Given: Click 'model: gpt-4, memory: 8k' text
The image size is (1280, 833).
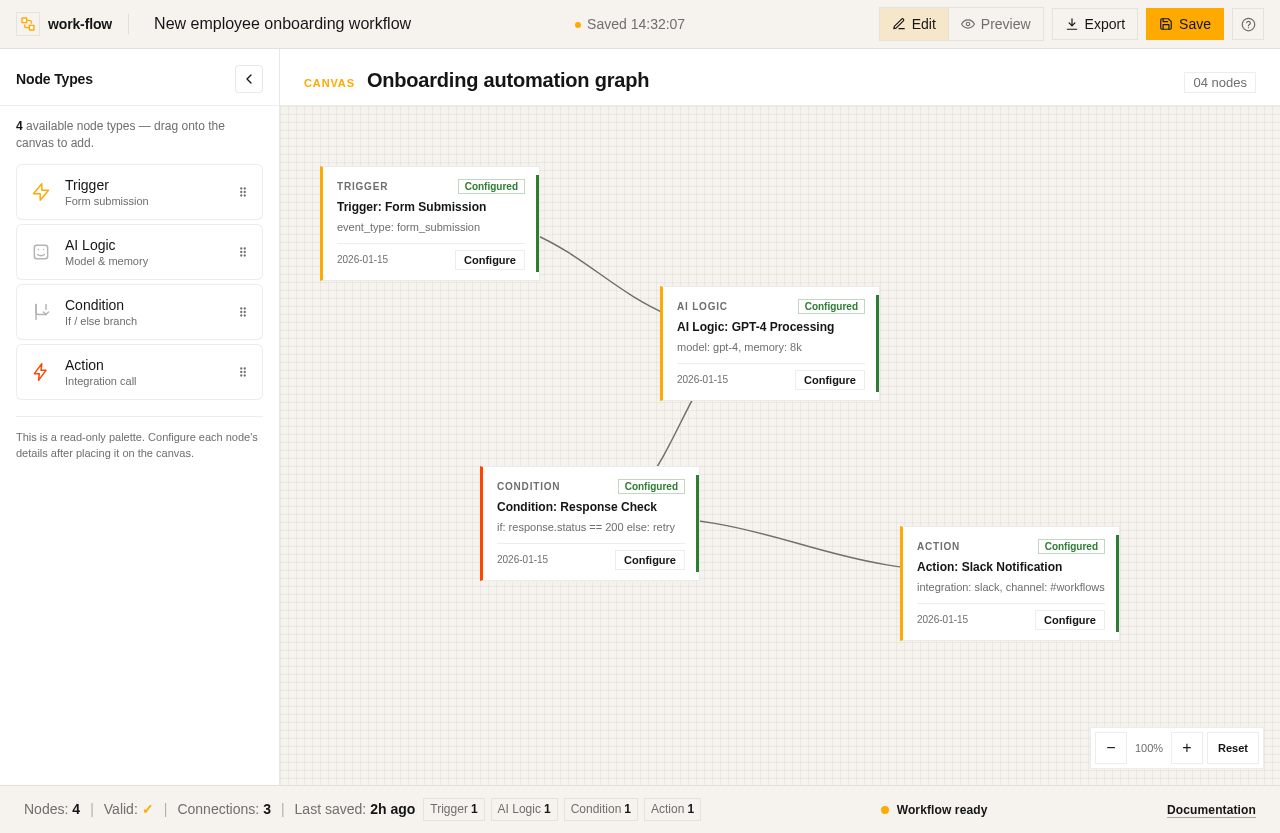Looking at the screenshot, I should [x=739, y=347].
